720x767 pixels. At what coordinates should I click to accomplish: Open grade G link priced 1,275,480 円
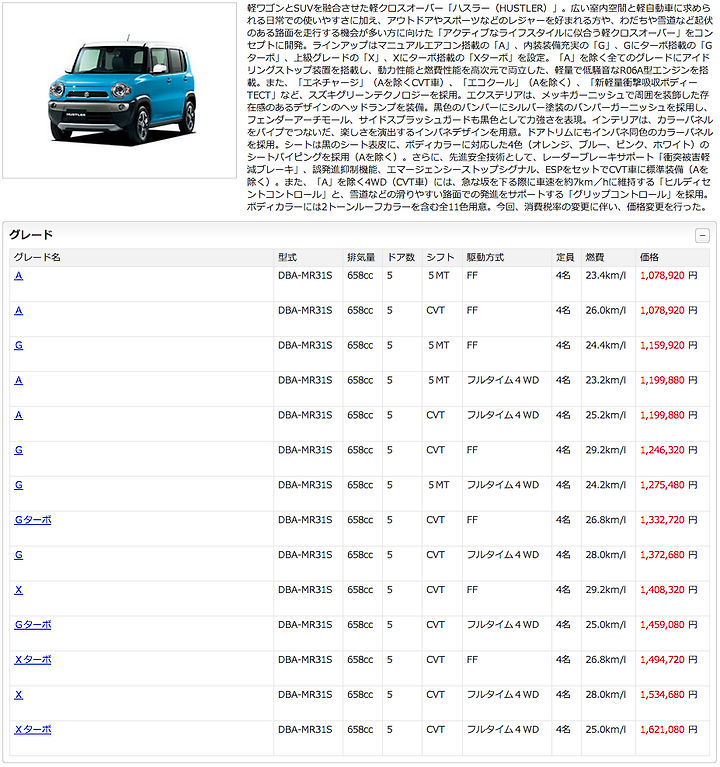[x=19, y=485]
